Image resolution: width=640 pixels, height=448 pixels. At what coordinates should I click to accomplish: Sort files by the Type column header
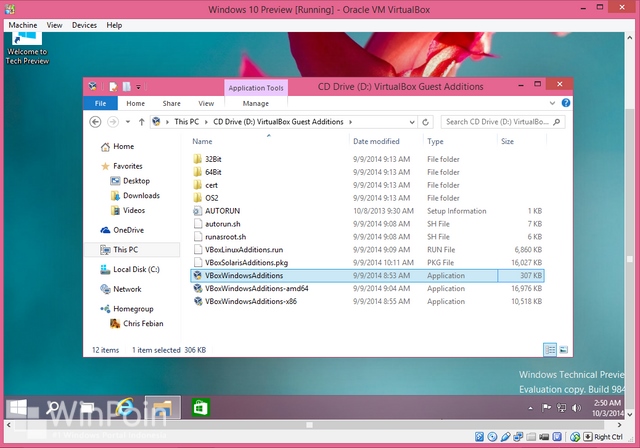pyautogui.click(x=435, y=141)
